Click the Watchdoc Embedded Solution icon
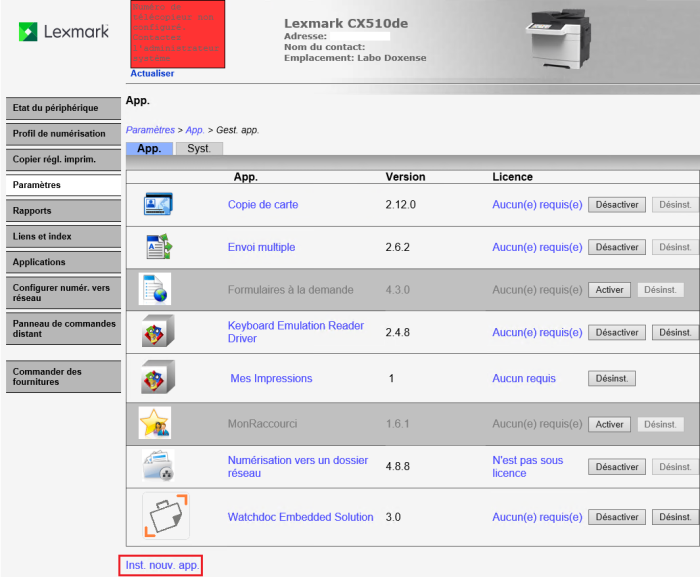700x577 pixels. click(166, 517)
